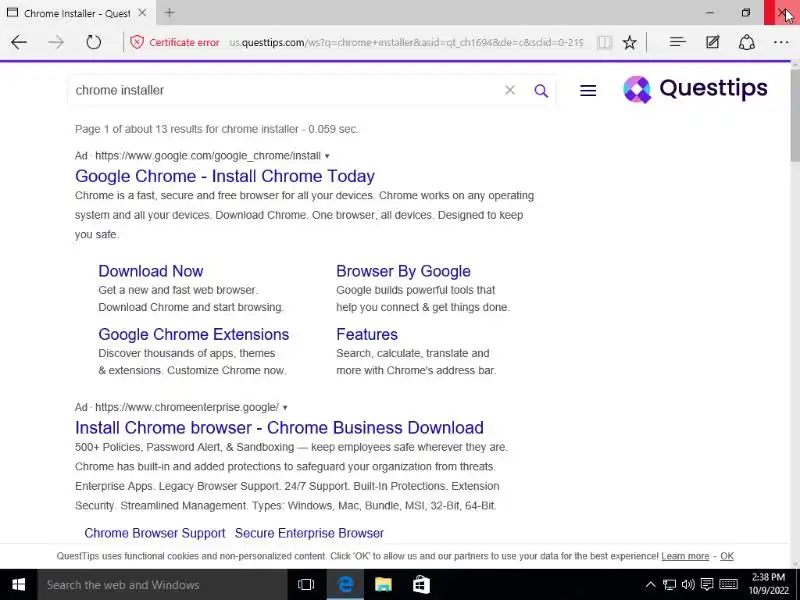Open the Certificate error shield warning
This screenshot has height=600, width=800.
point(137,42)
